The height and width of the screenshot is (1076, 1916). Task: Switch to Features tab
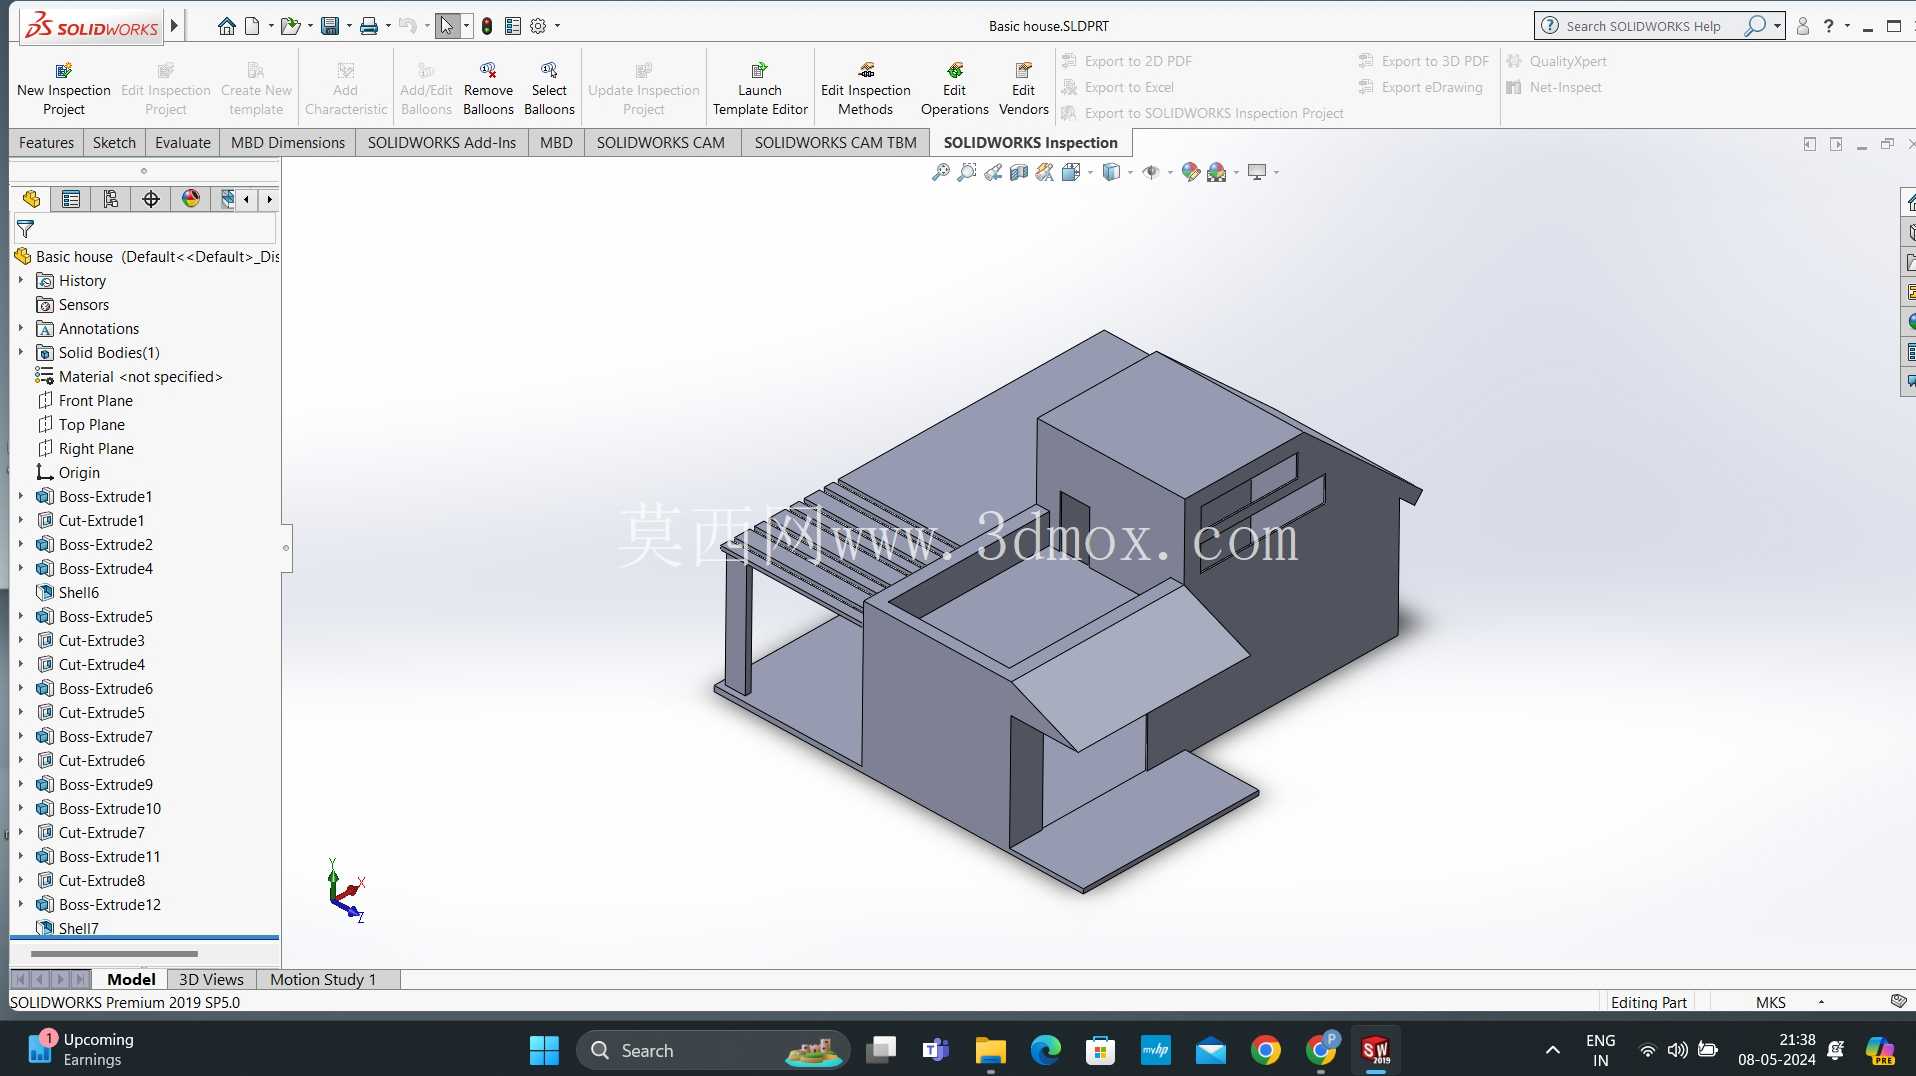[46, 142]
